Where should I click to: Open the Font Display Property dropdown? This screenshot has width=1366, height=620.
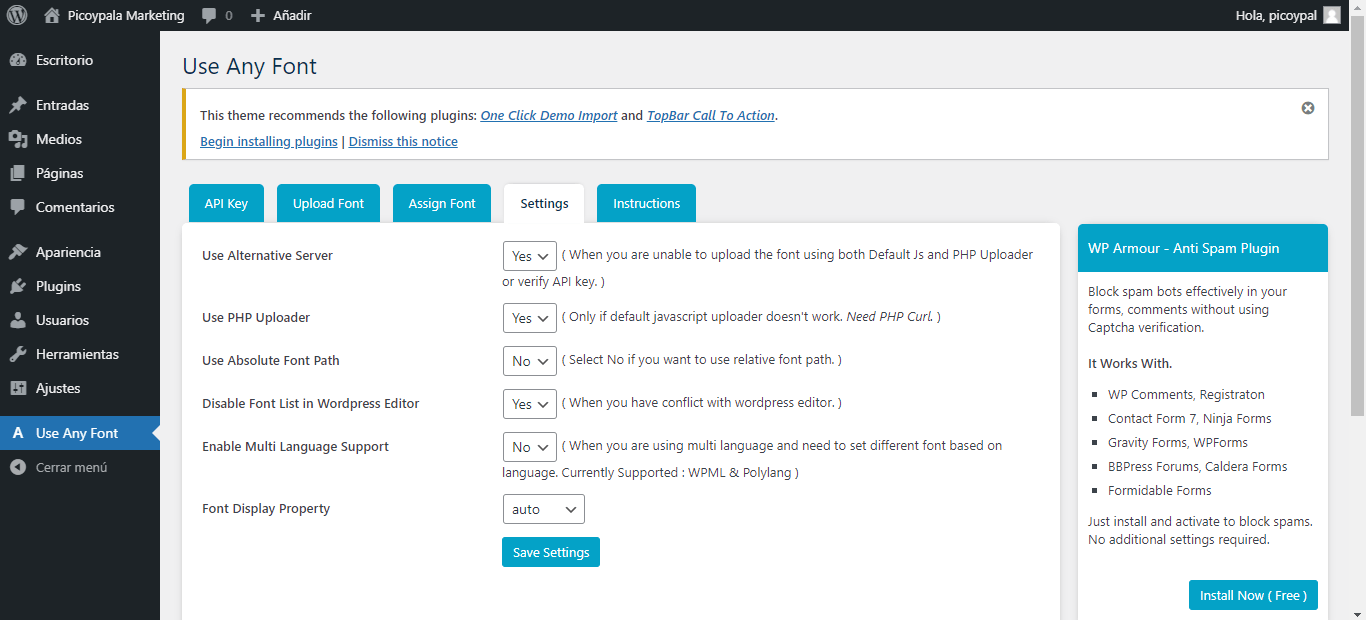[x=544, y=509]
